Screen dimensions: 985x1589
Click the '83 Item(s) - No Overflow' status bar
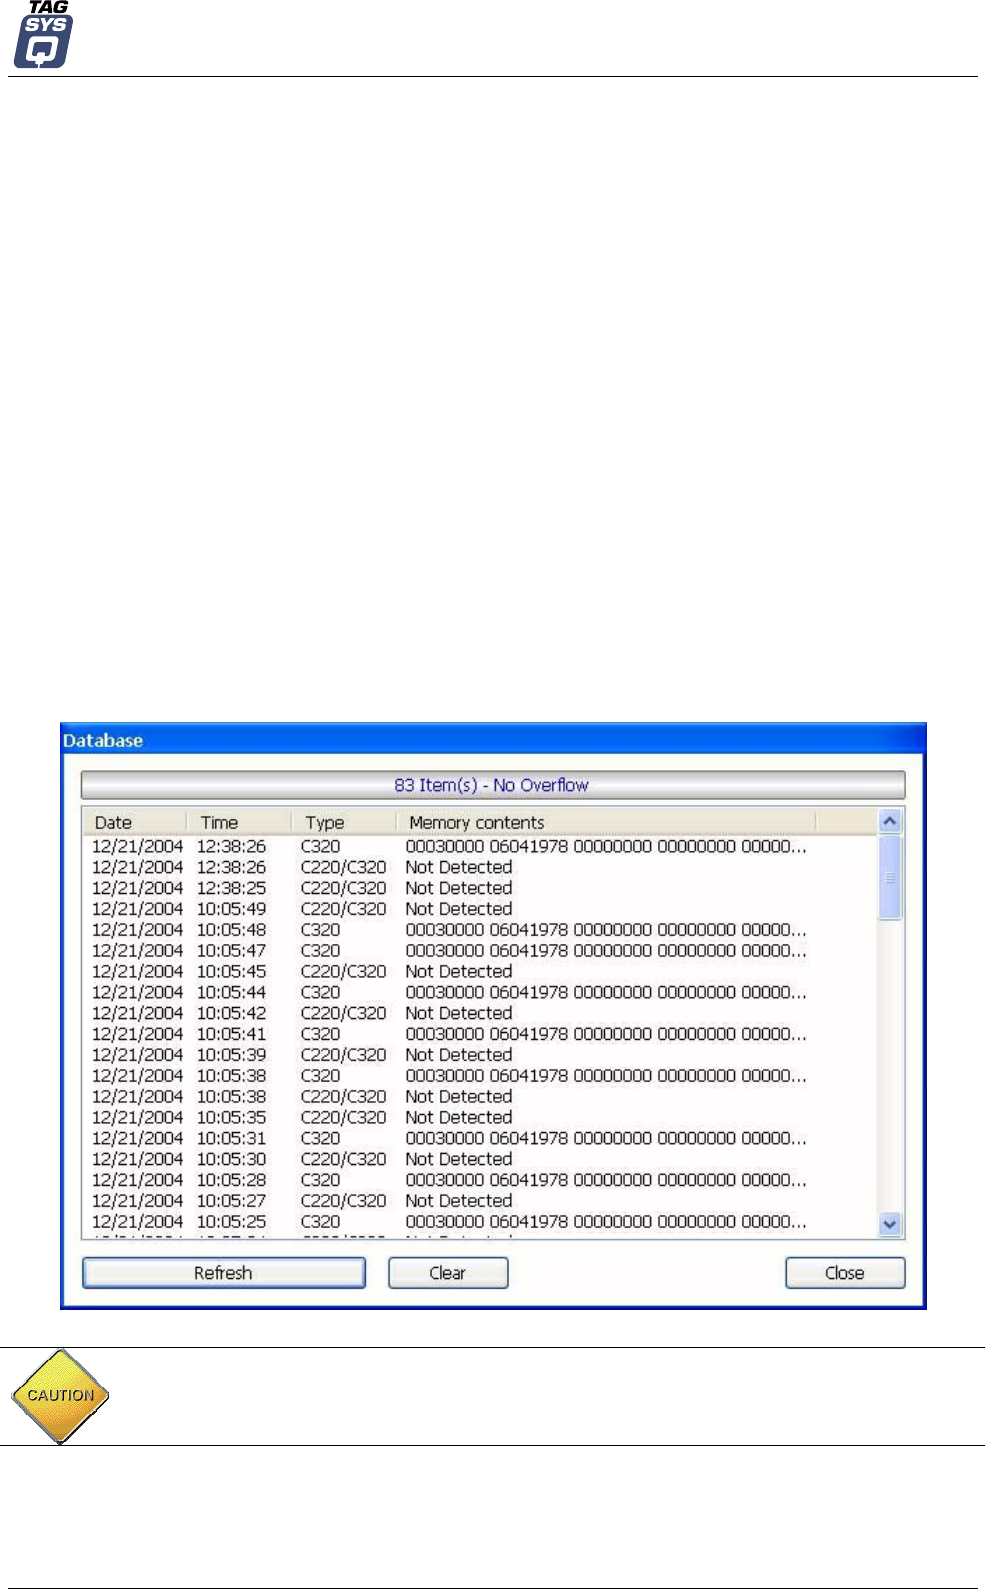tap(492, 785)
